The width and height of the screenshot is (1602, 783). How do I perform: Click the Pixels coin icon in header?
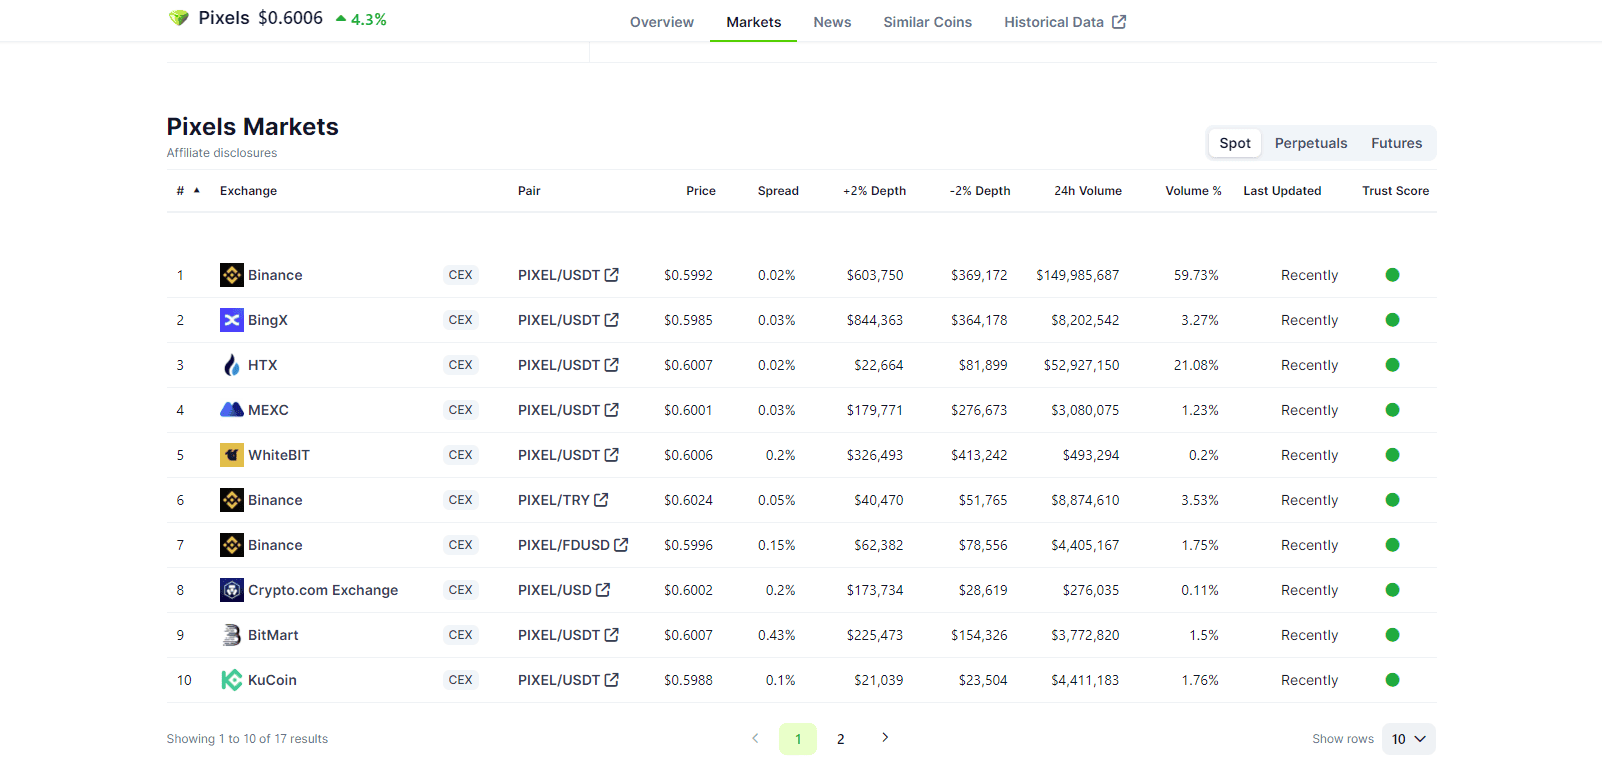pos(179,18)
